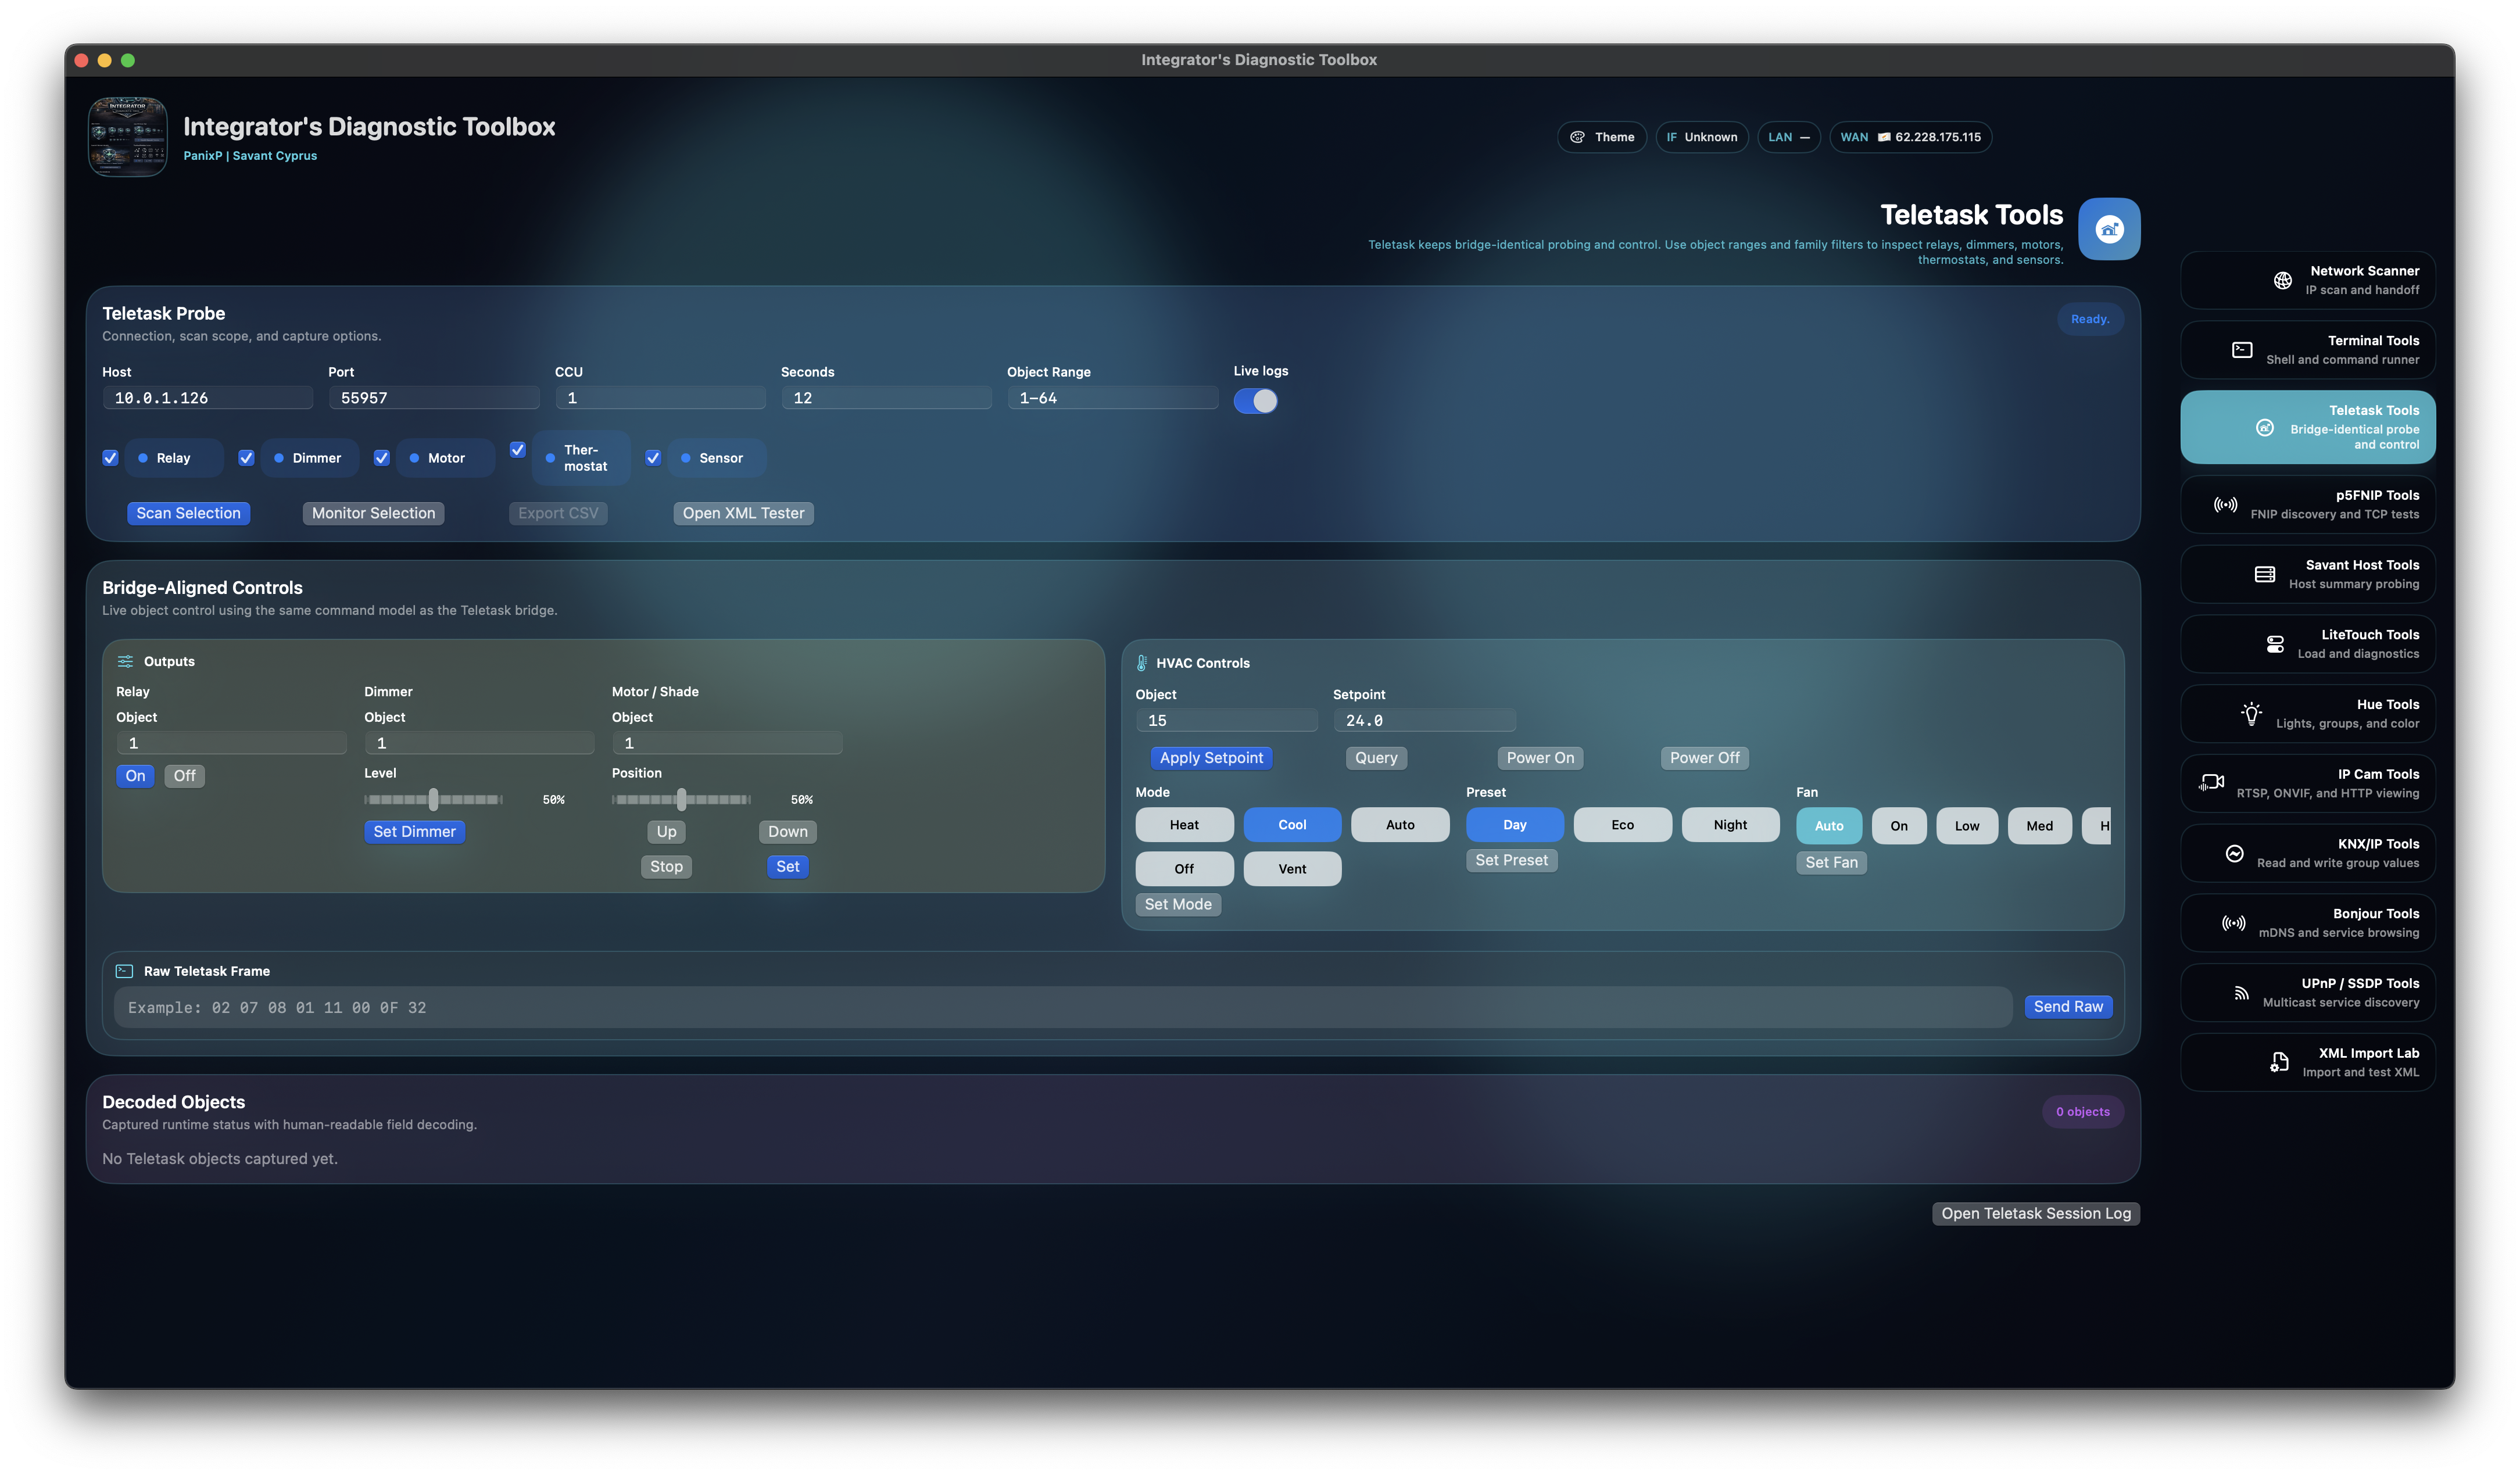Viewport: 2520px width, 1475px height.
Task: Click the Scan Selection button
Action: coord(188,513)
